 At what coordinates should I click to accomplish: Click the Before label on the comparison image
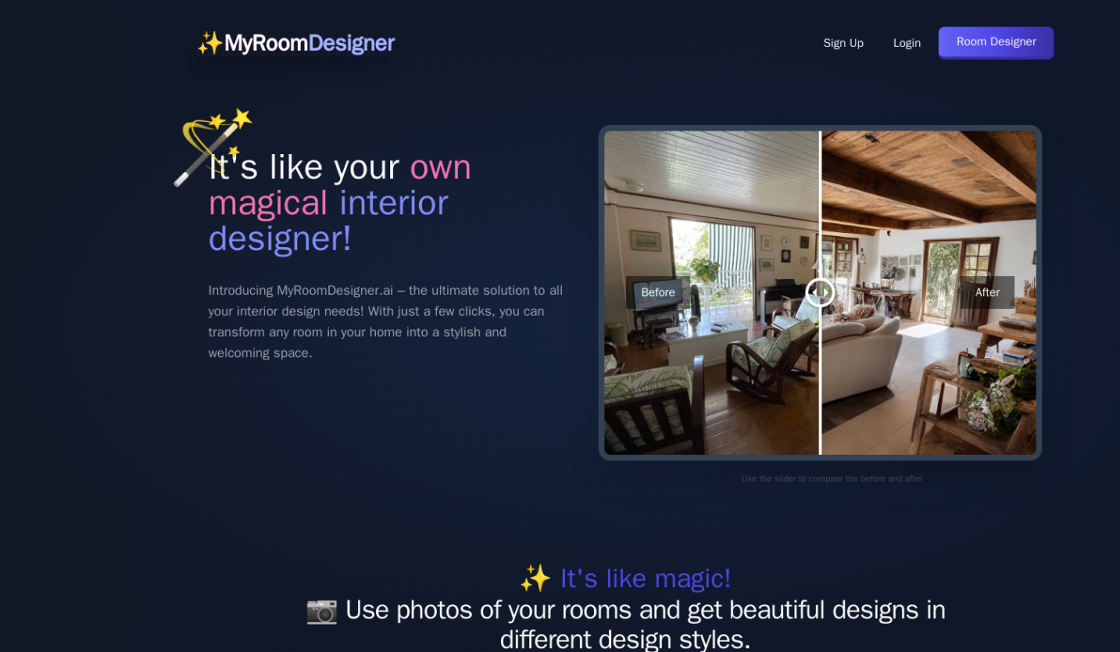pyautogui.click(x=657, y=292)
